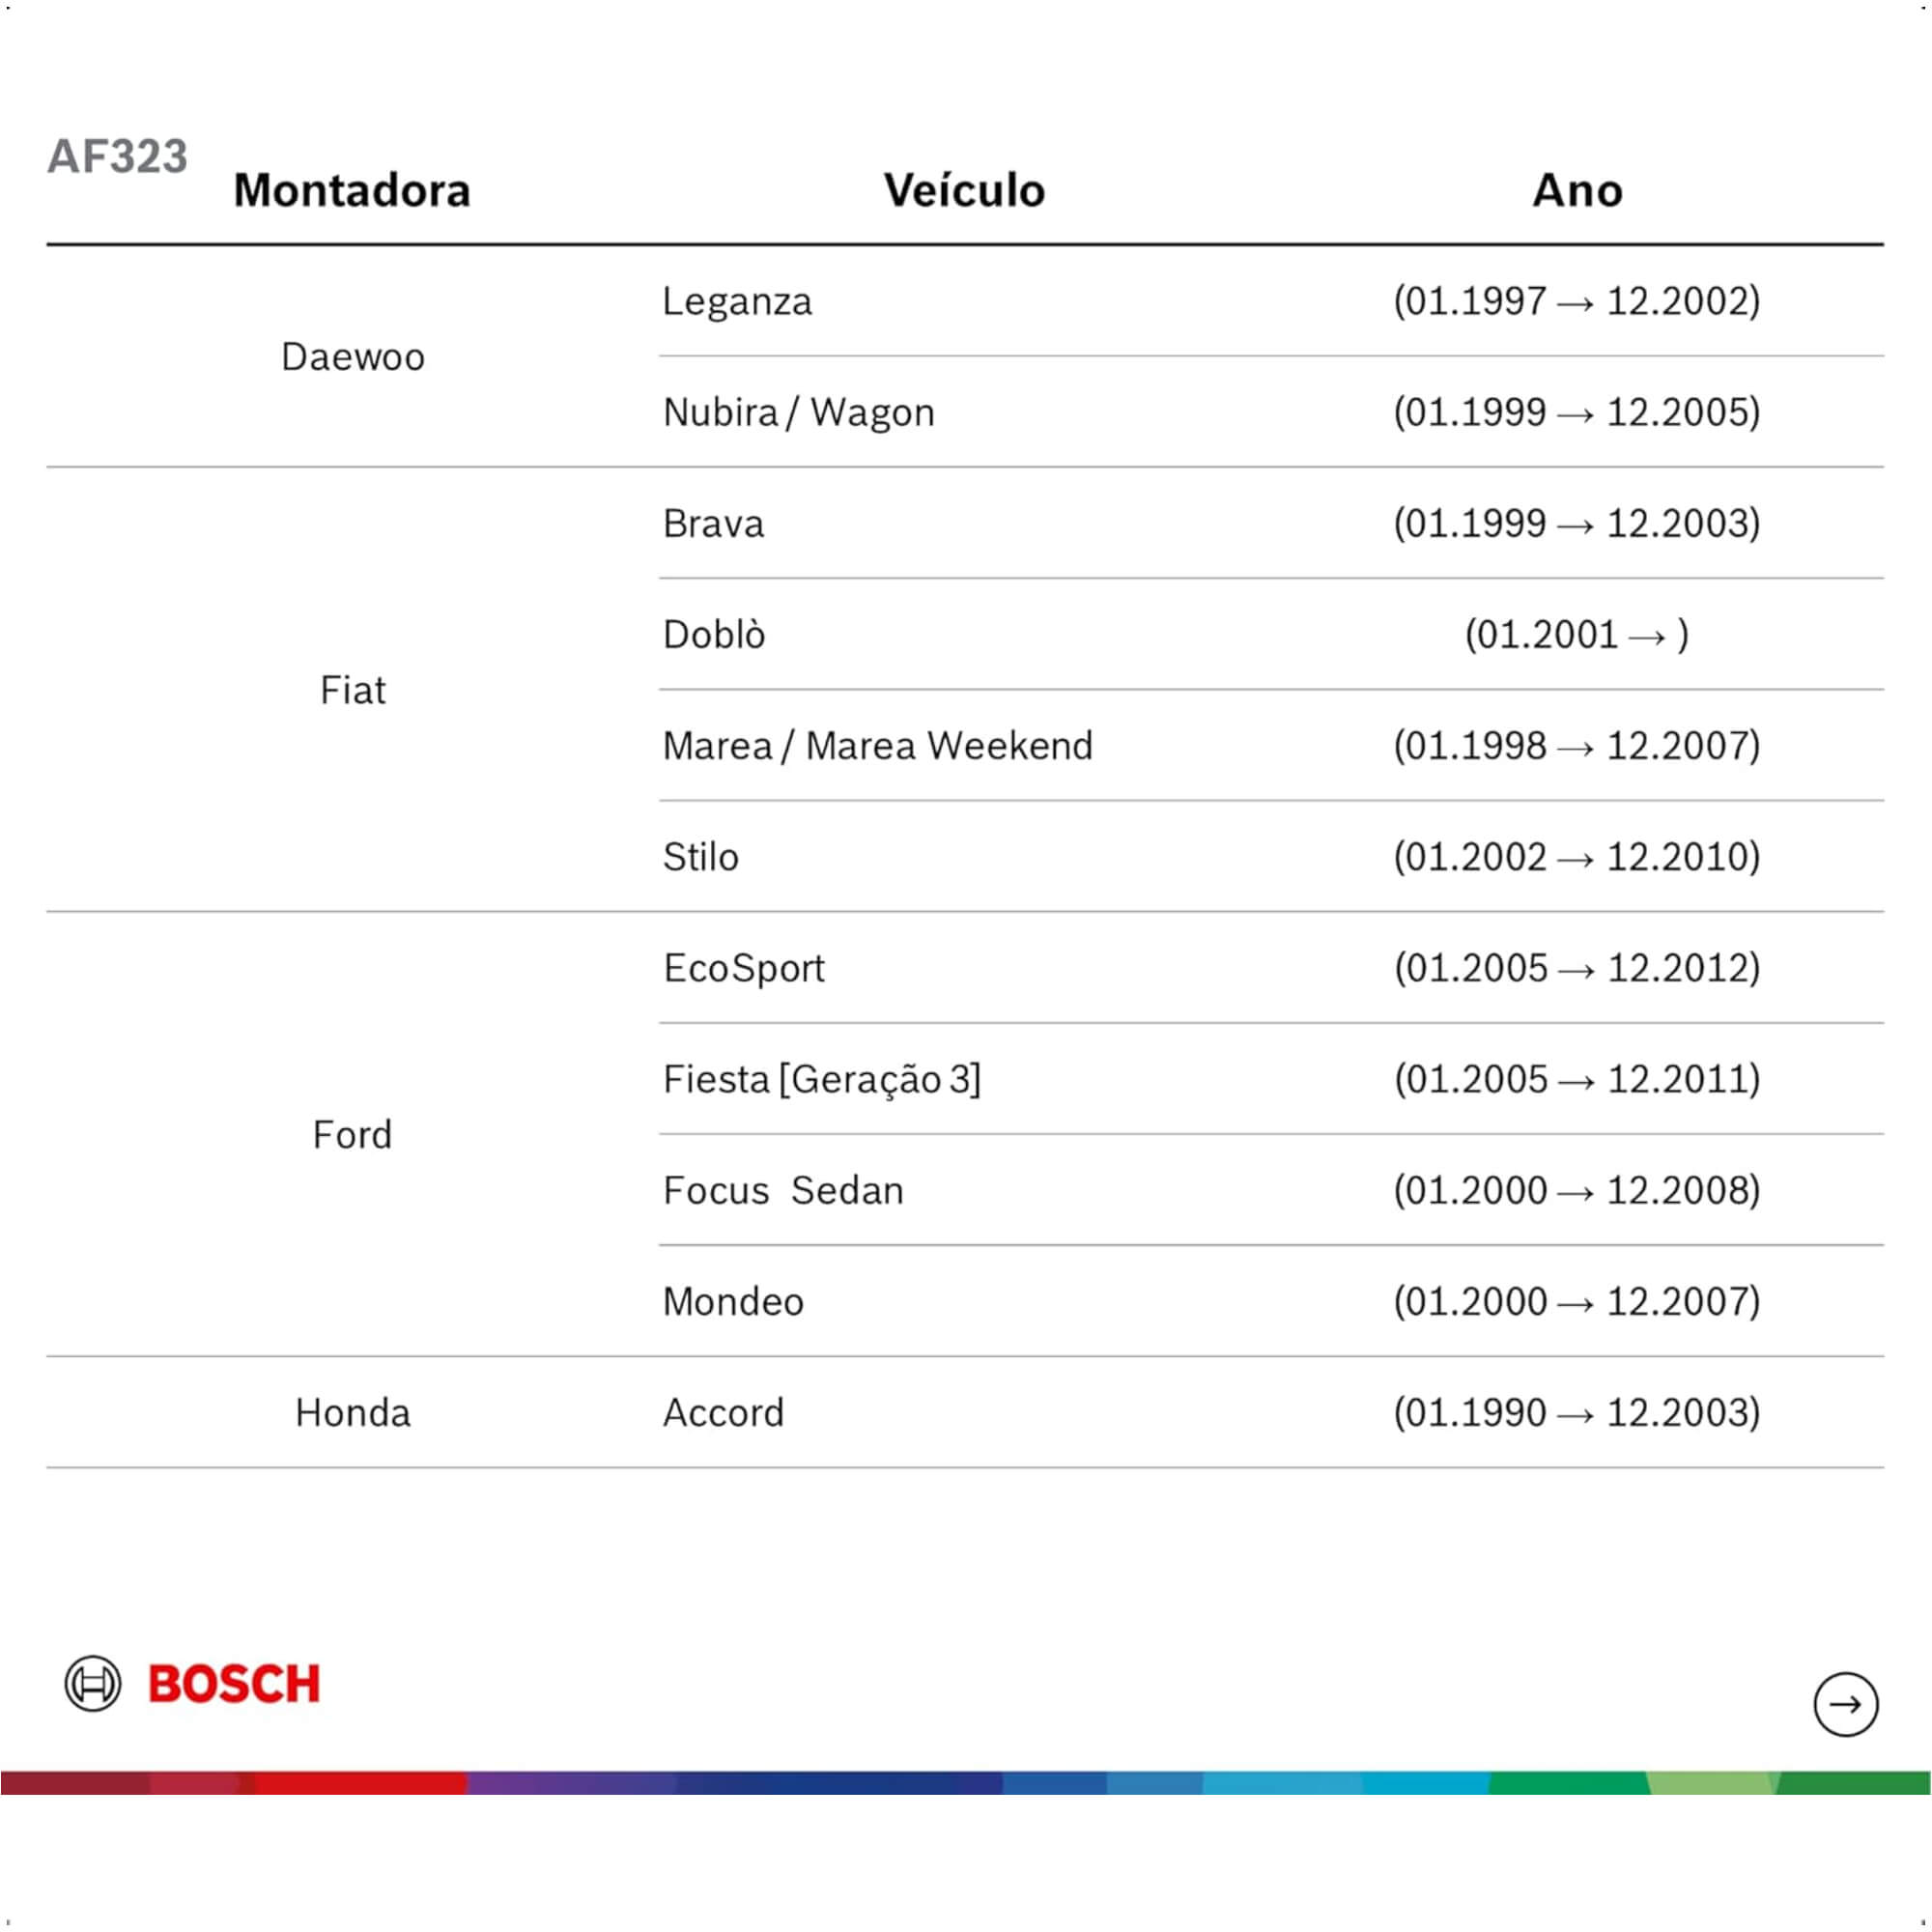Select year range 01.1999 → 12.2003
The width and height of the screenshot is (1932, 1932).
point(1577,523)
